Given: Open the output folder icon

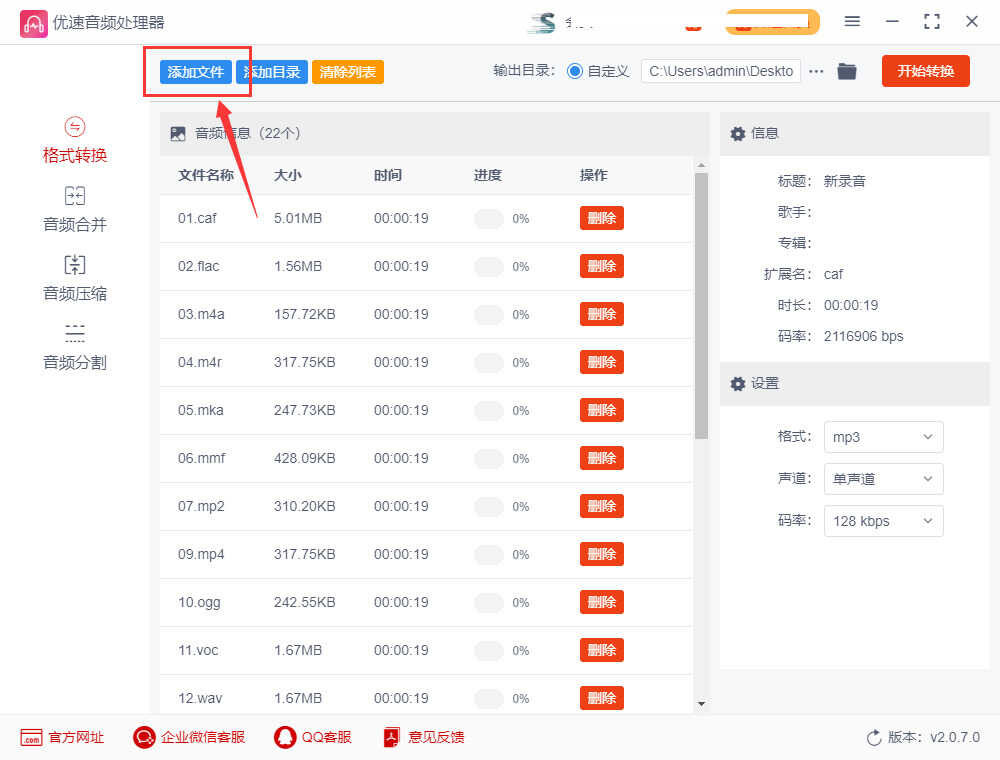Looking at the screenshot, I should tap(847, 71).
